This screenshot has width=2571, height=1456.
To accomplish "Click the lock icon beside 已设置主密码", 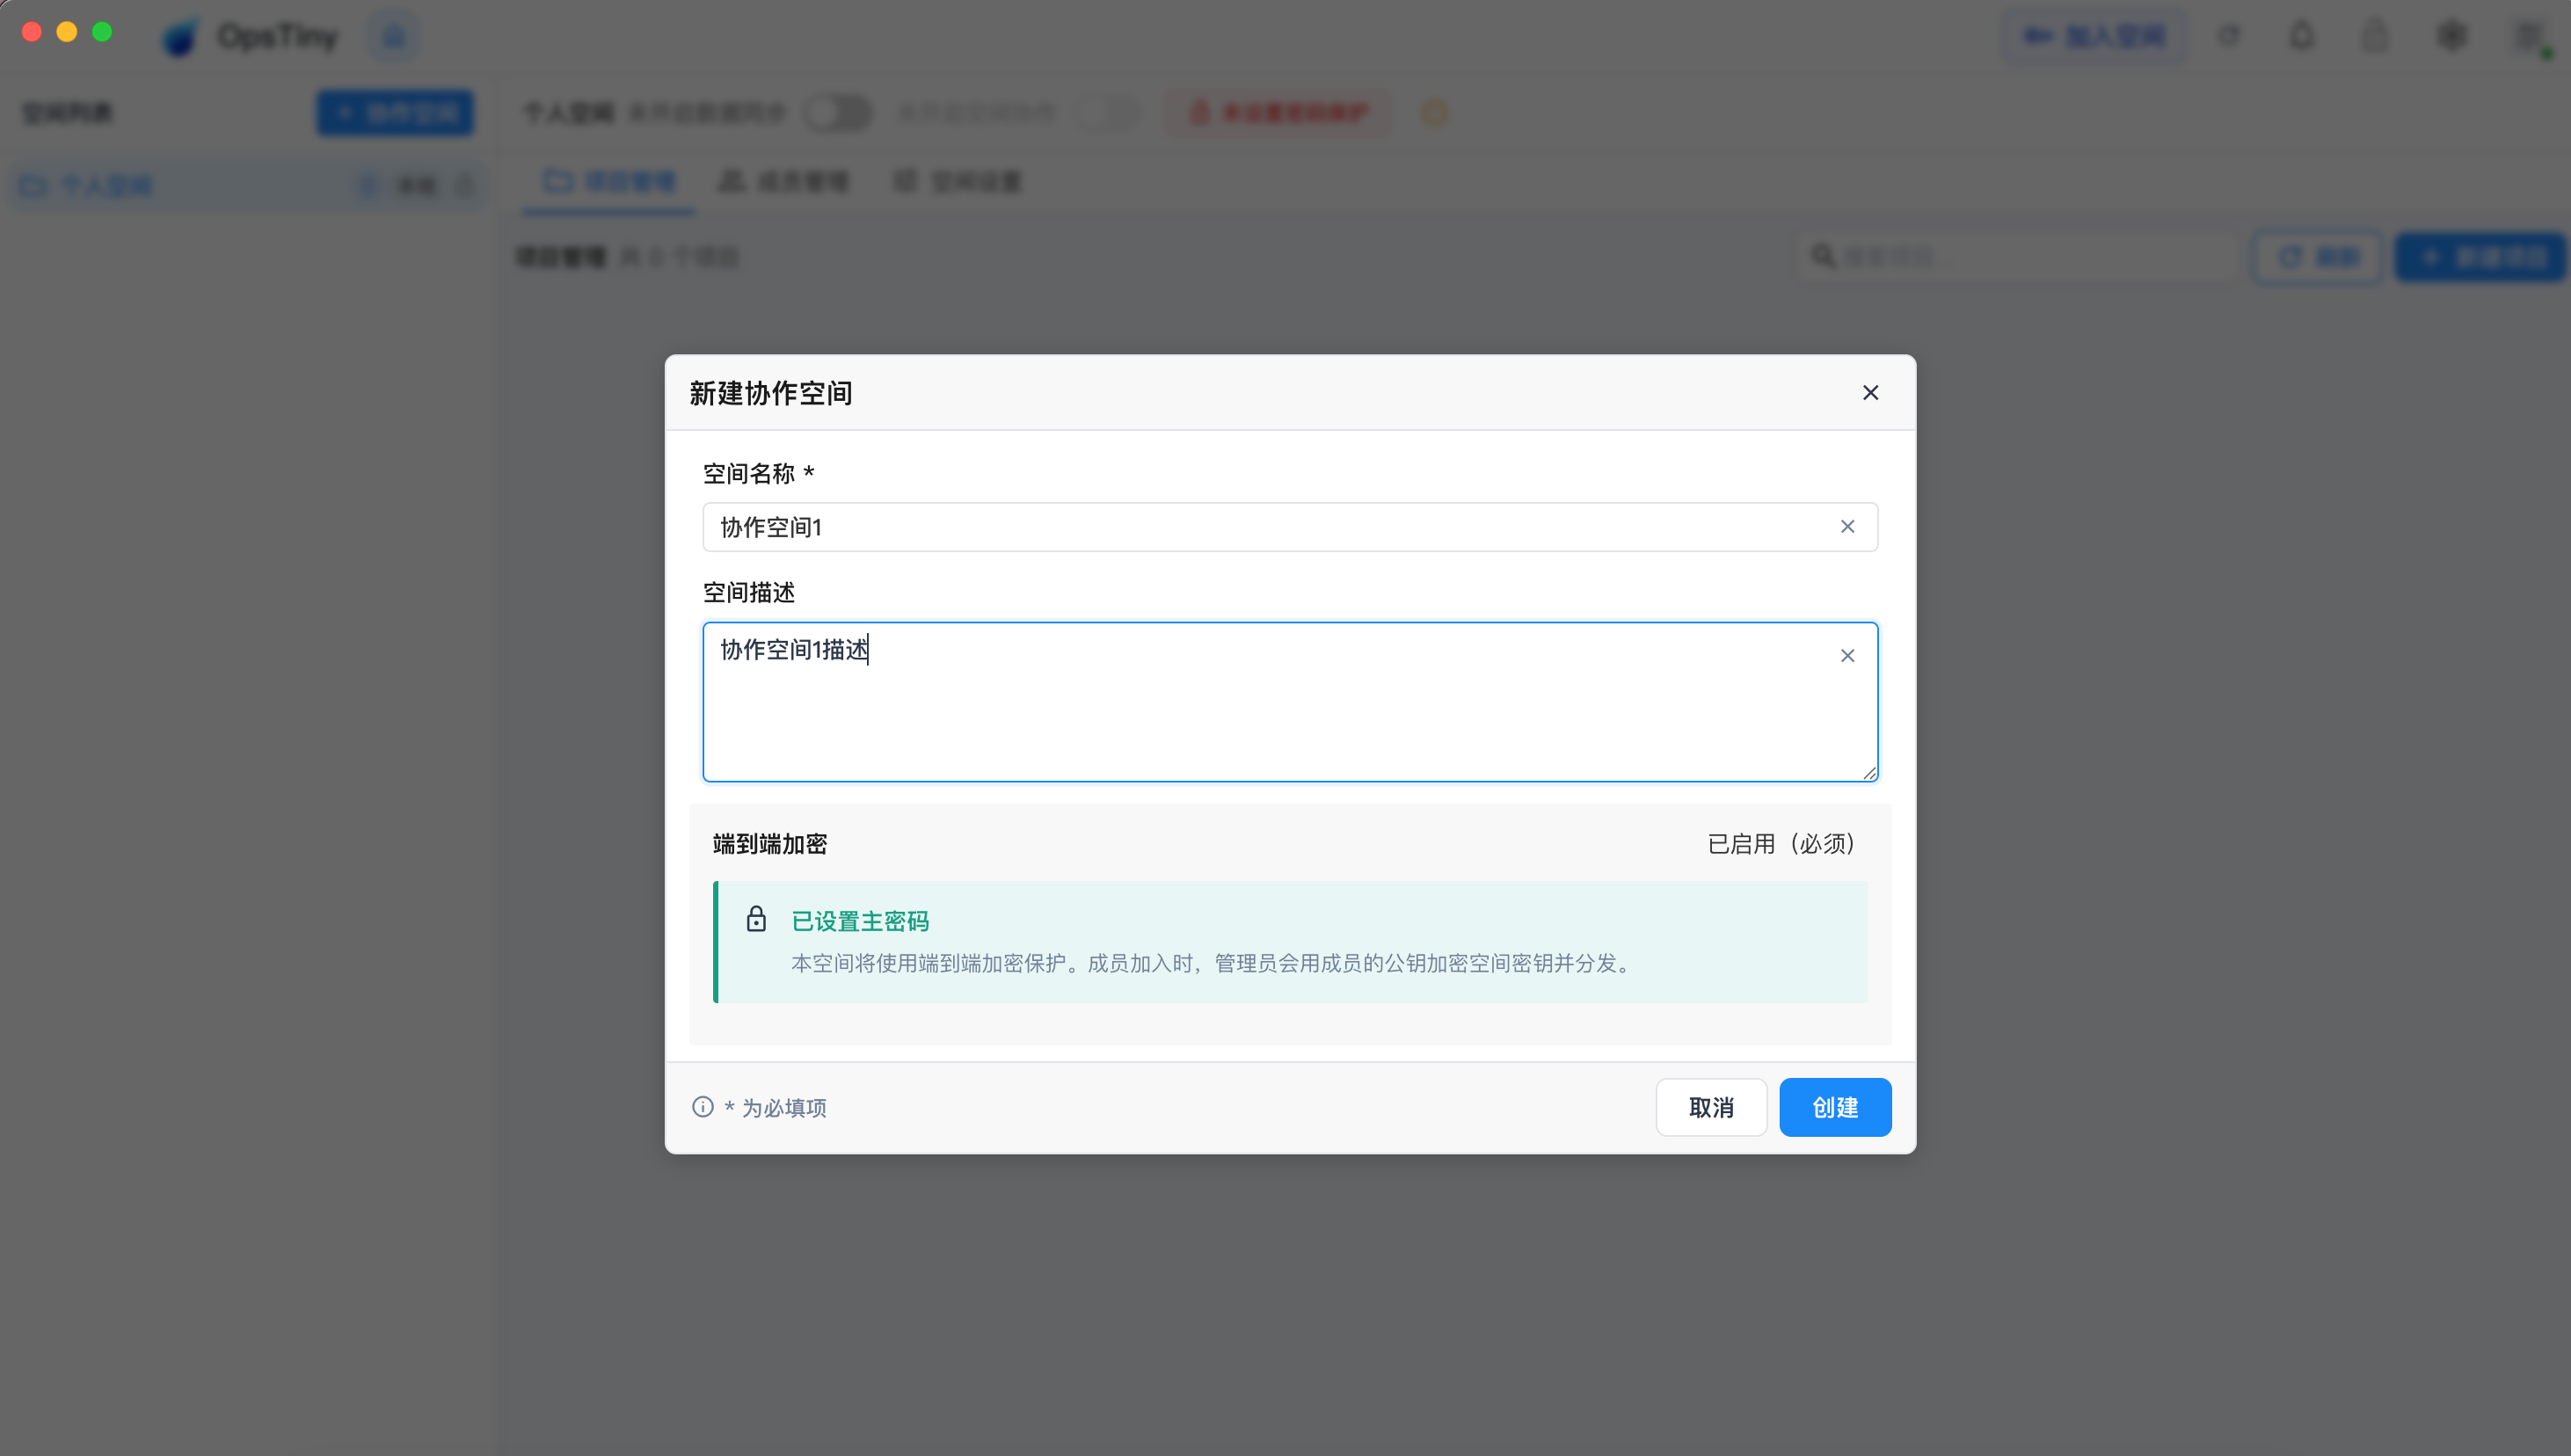I will (x=756, y=919).
